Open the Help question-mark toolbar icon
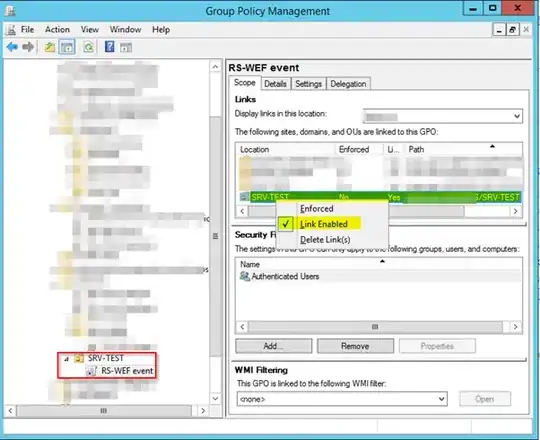Viewport: 540px width, 440px height. tap(110, 46)
